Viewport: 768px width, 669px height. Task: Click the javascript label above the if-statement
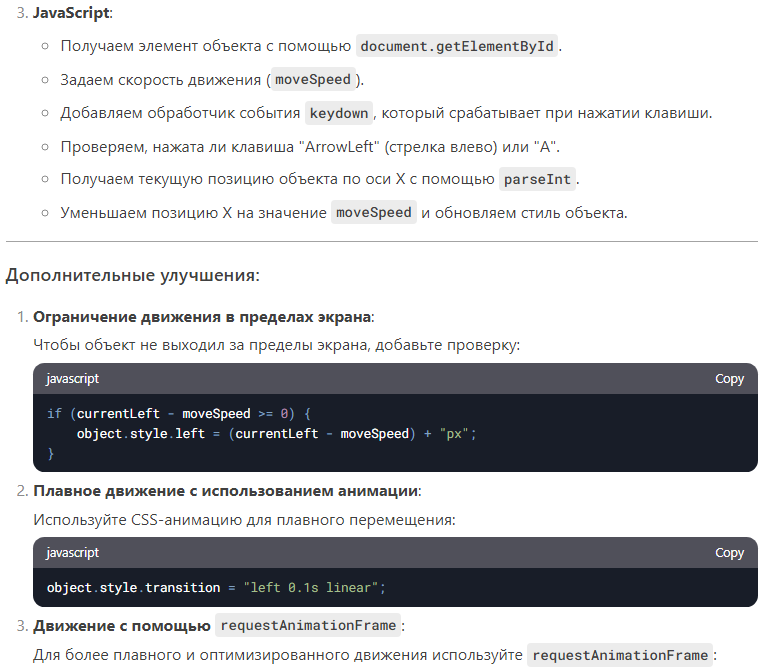pyautogui.click(x=73, y=379)
